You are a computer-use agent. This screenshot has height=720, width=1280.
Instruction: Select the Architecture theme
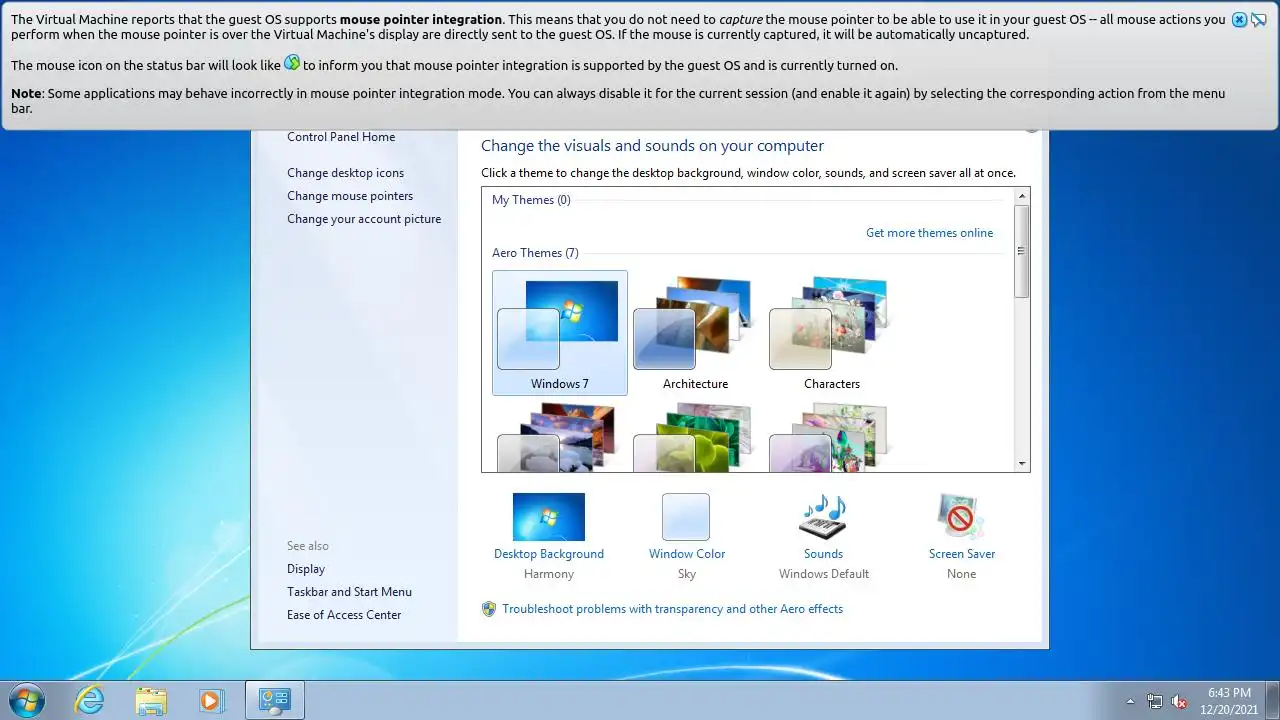[696, 333]
